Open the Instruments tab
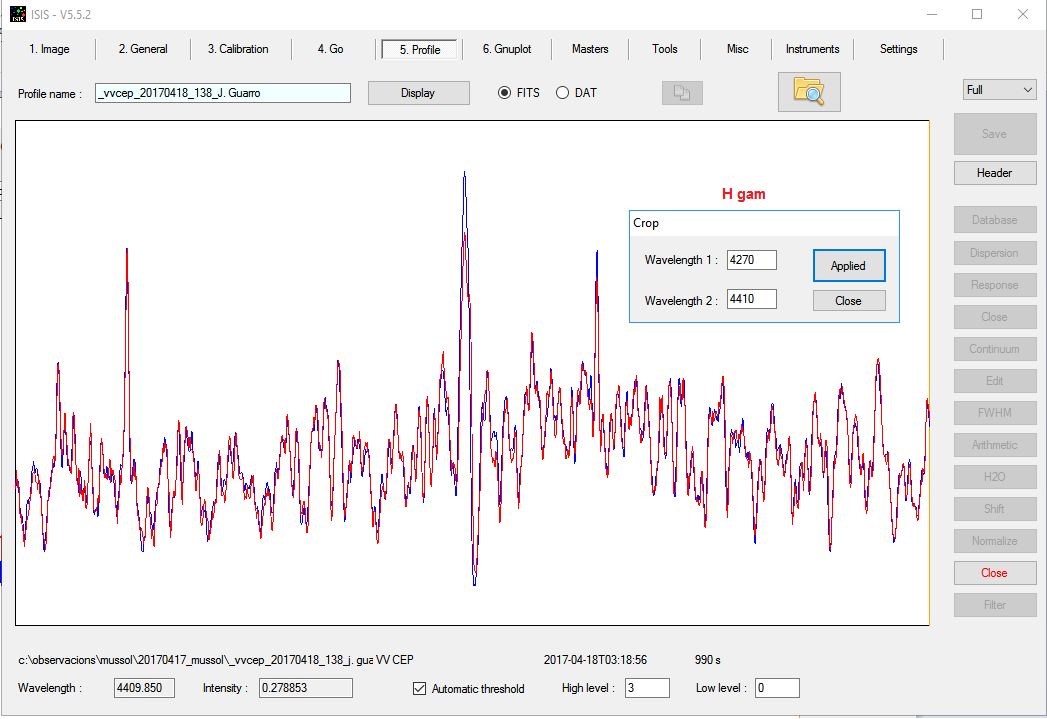The height and width of the screenshot is (719, 1047). pos(812,49)
